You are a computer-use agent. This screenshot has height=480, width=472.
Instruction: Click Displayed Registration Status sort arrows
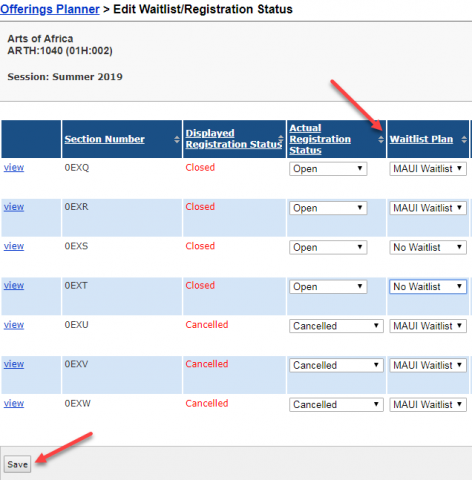point(281,139)
